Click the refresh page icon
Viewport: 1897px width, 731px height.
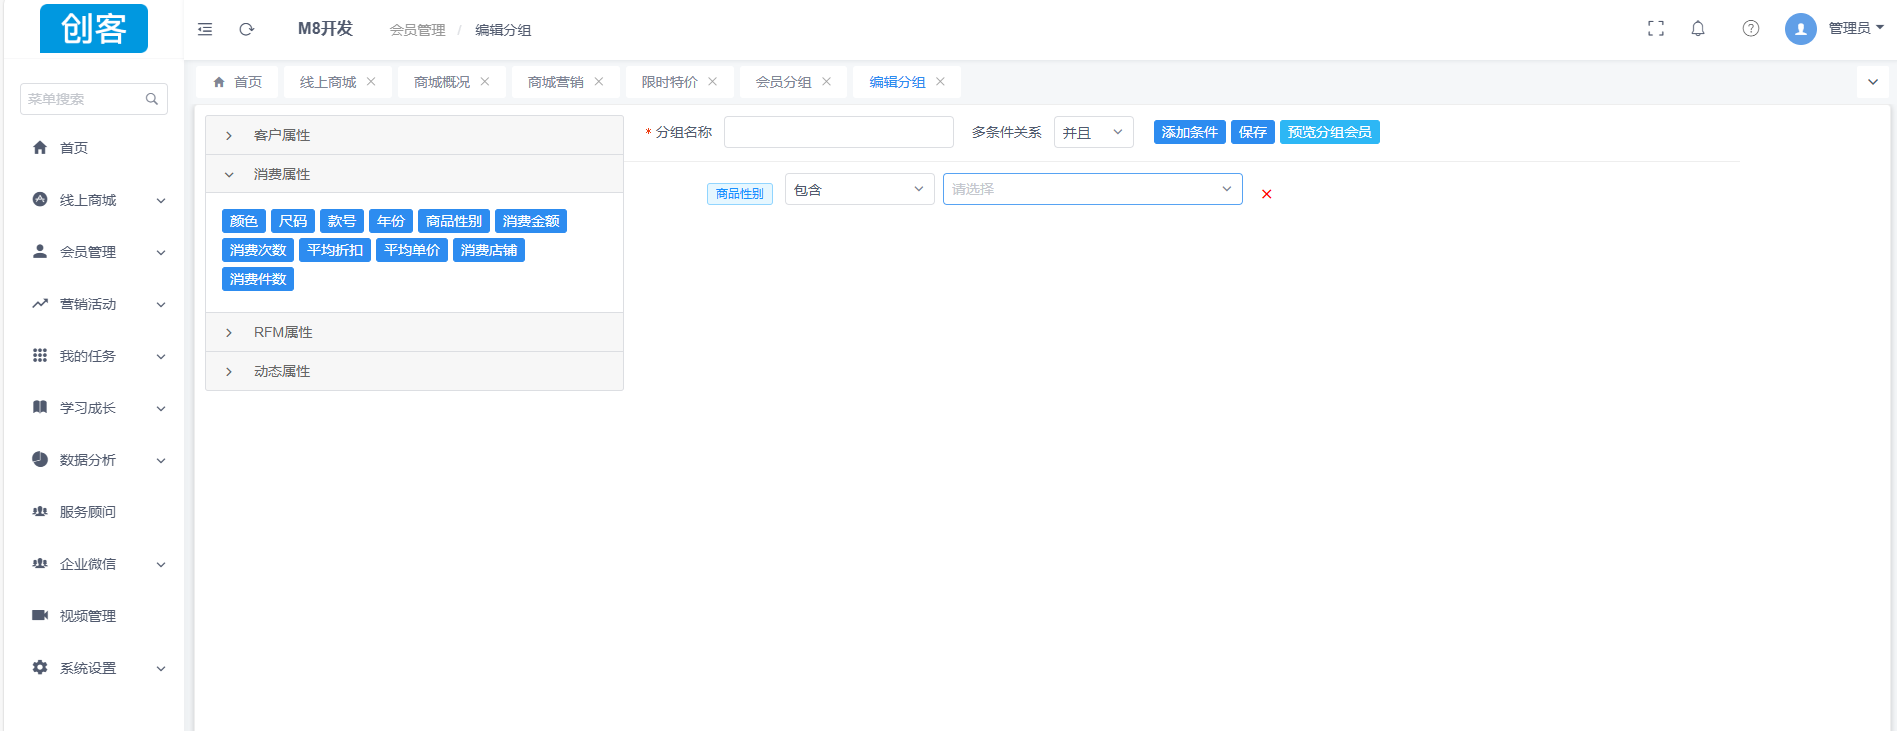[x=247, y=29]
